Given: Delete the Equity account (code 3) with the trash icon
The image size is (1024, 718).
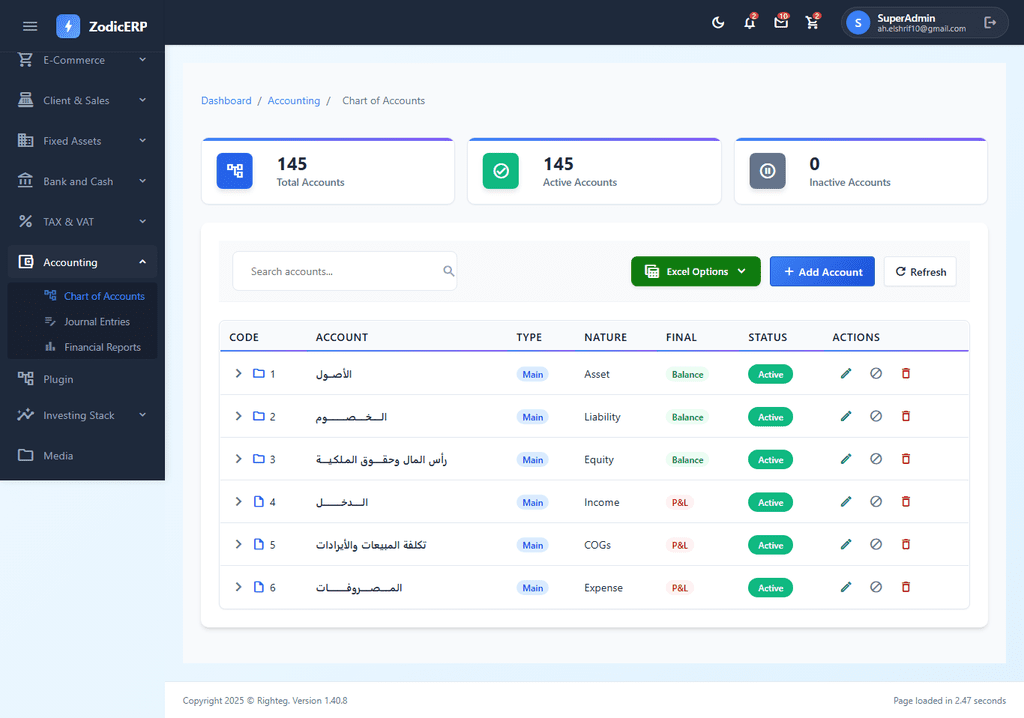Looking at the screenshot, I should (906, 459).
